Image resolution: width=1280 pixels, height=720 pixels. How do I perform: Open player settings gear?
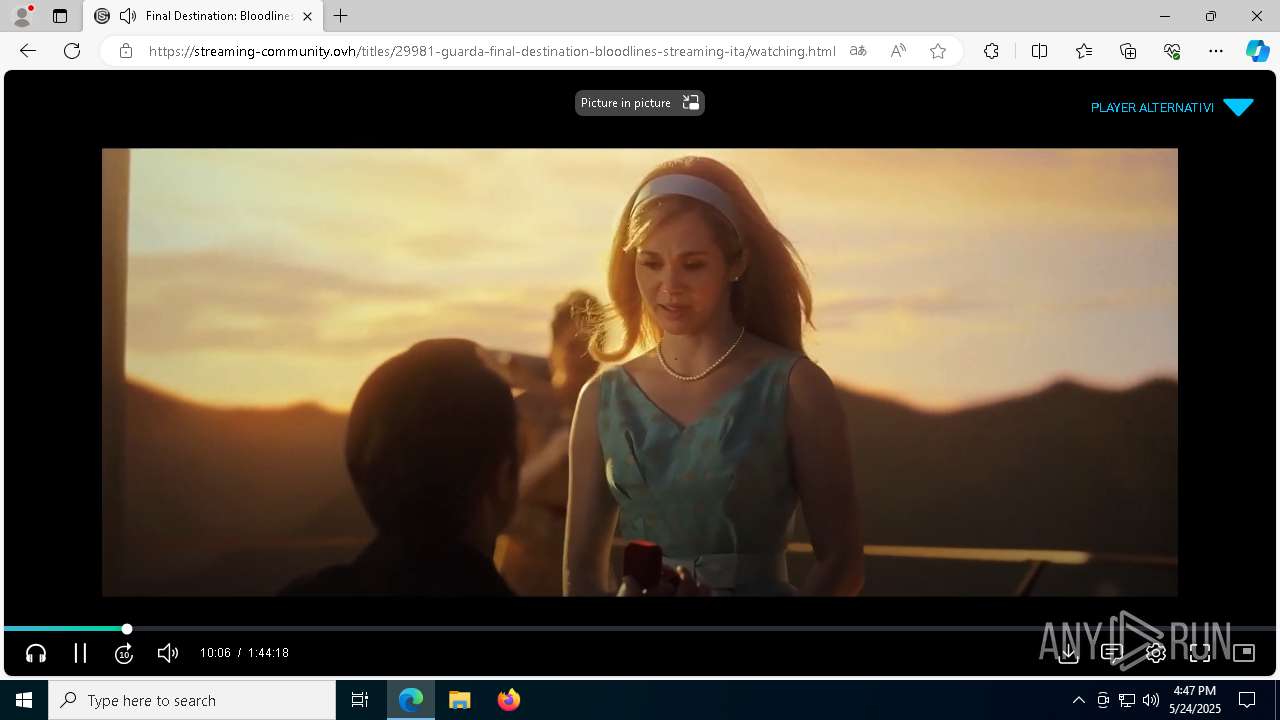[1156, 653]
